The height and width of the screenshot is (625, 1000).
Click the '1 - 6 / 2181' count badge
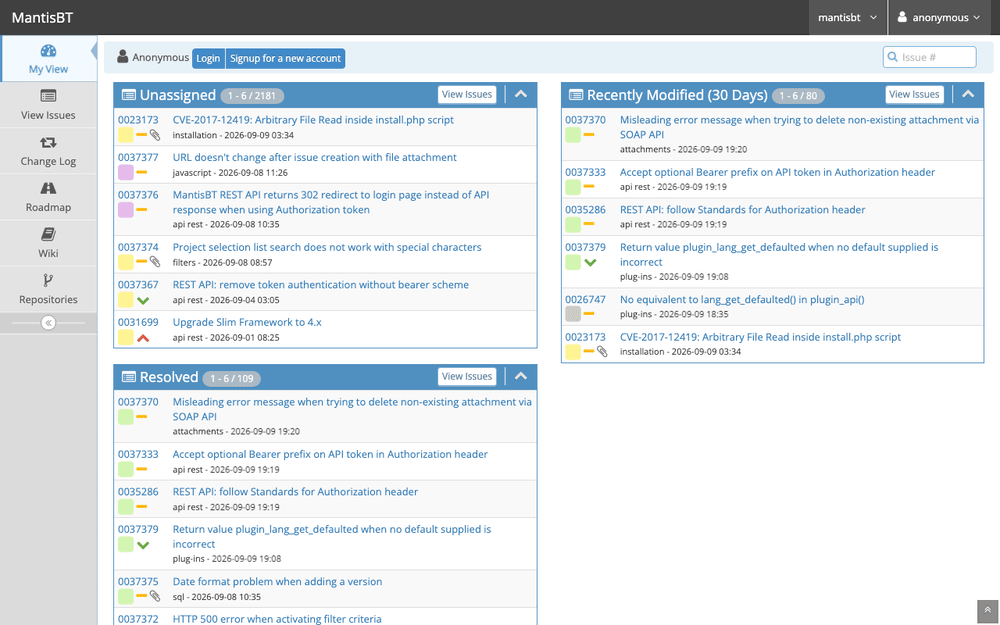(253, 96)
